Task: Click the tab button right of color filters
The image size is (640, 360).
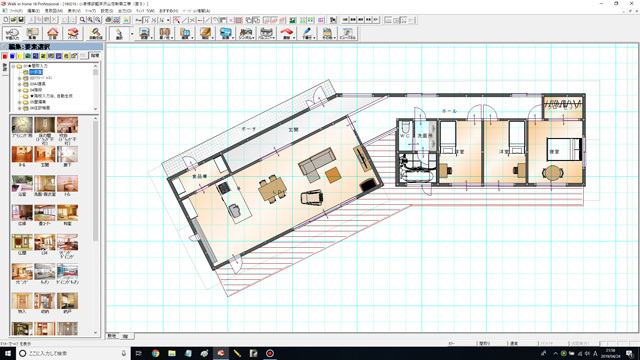Action: coord(95,56)
